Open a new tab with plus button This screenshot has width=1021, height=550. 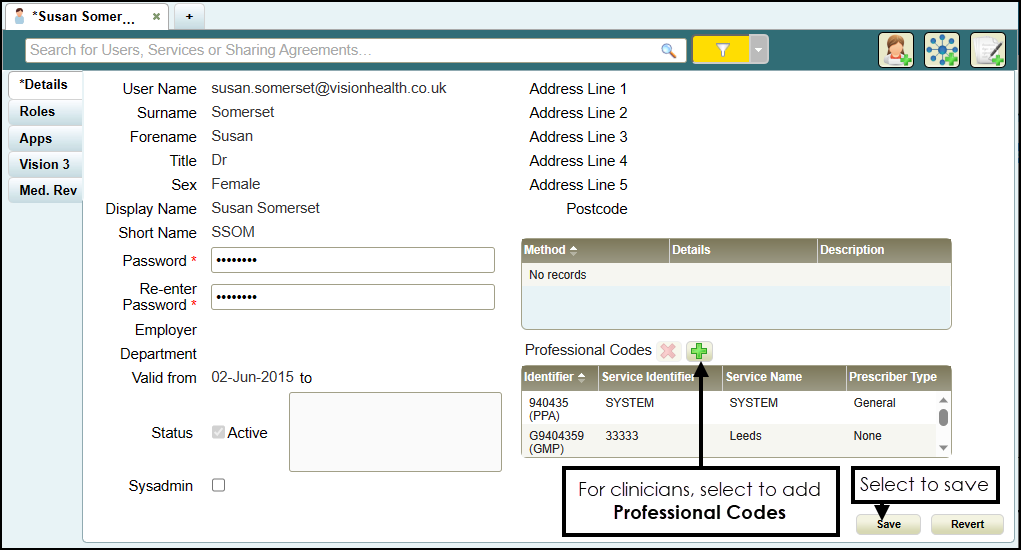tap(189, 16)
